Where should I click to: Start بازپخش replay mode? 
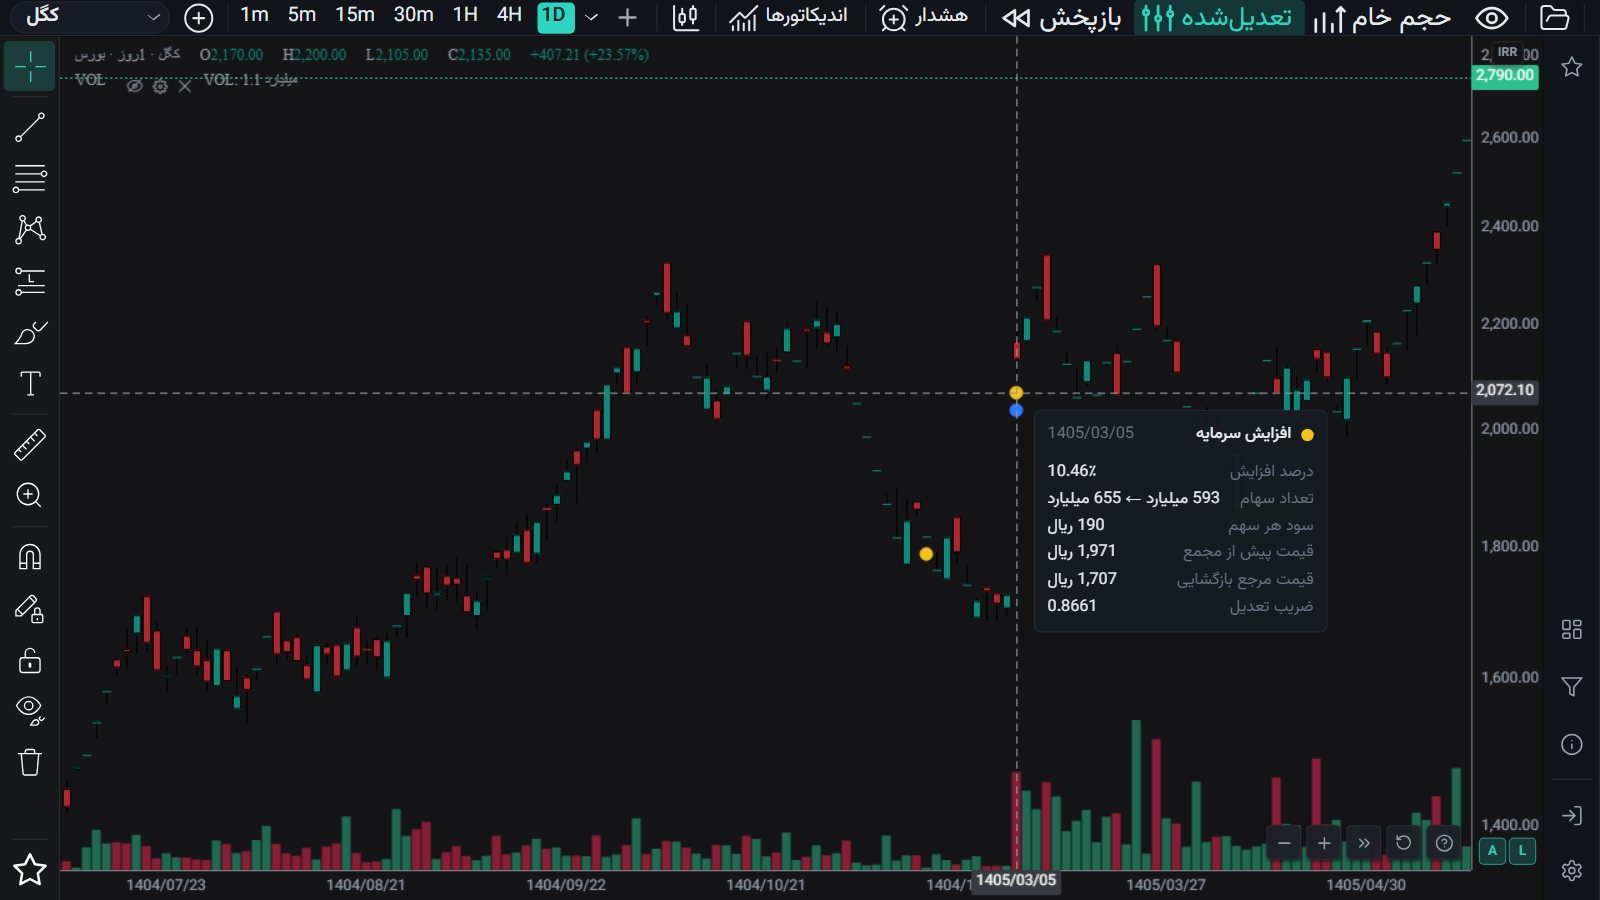click(1061, 17)
